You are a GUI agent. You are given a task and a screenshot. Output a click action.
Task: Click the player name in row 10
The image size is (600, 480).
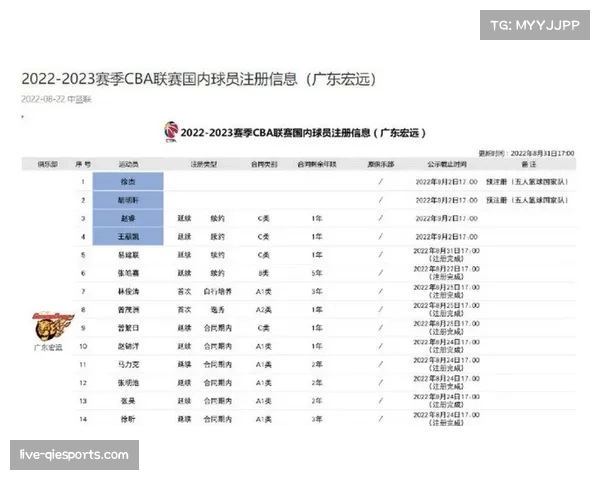coord(128,346)
